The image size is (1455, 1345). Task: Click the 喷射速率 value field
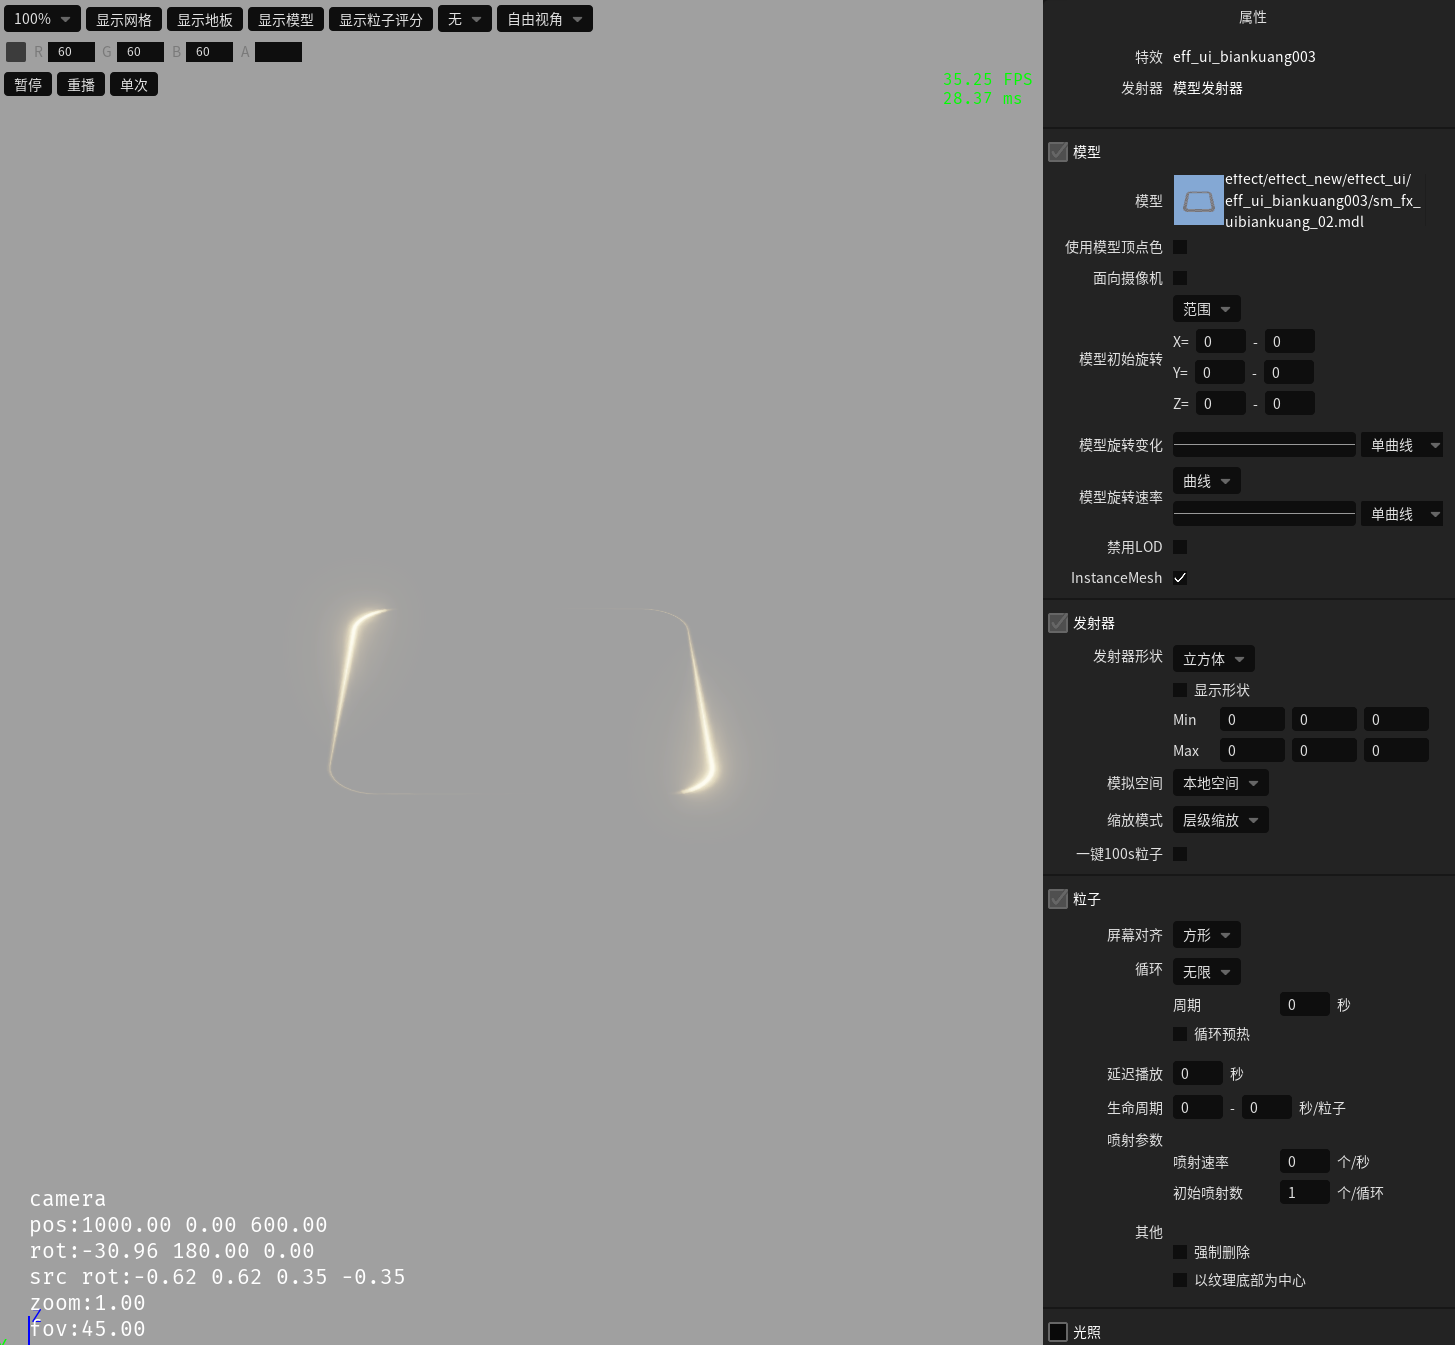(1305, 1162)
